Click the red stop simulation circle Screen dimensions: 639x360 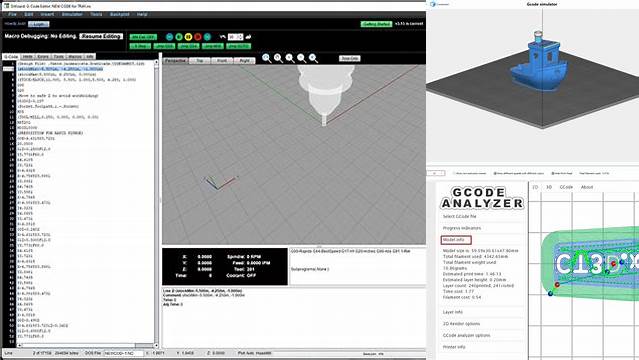coord(198,37)
